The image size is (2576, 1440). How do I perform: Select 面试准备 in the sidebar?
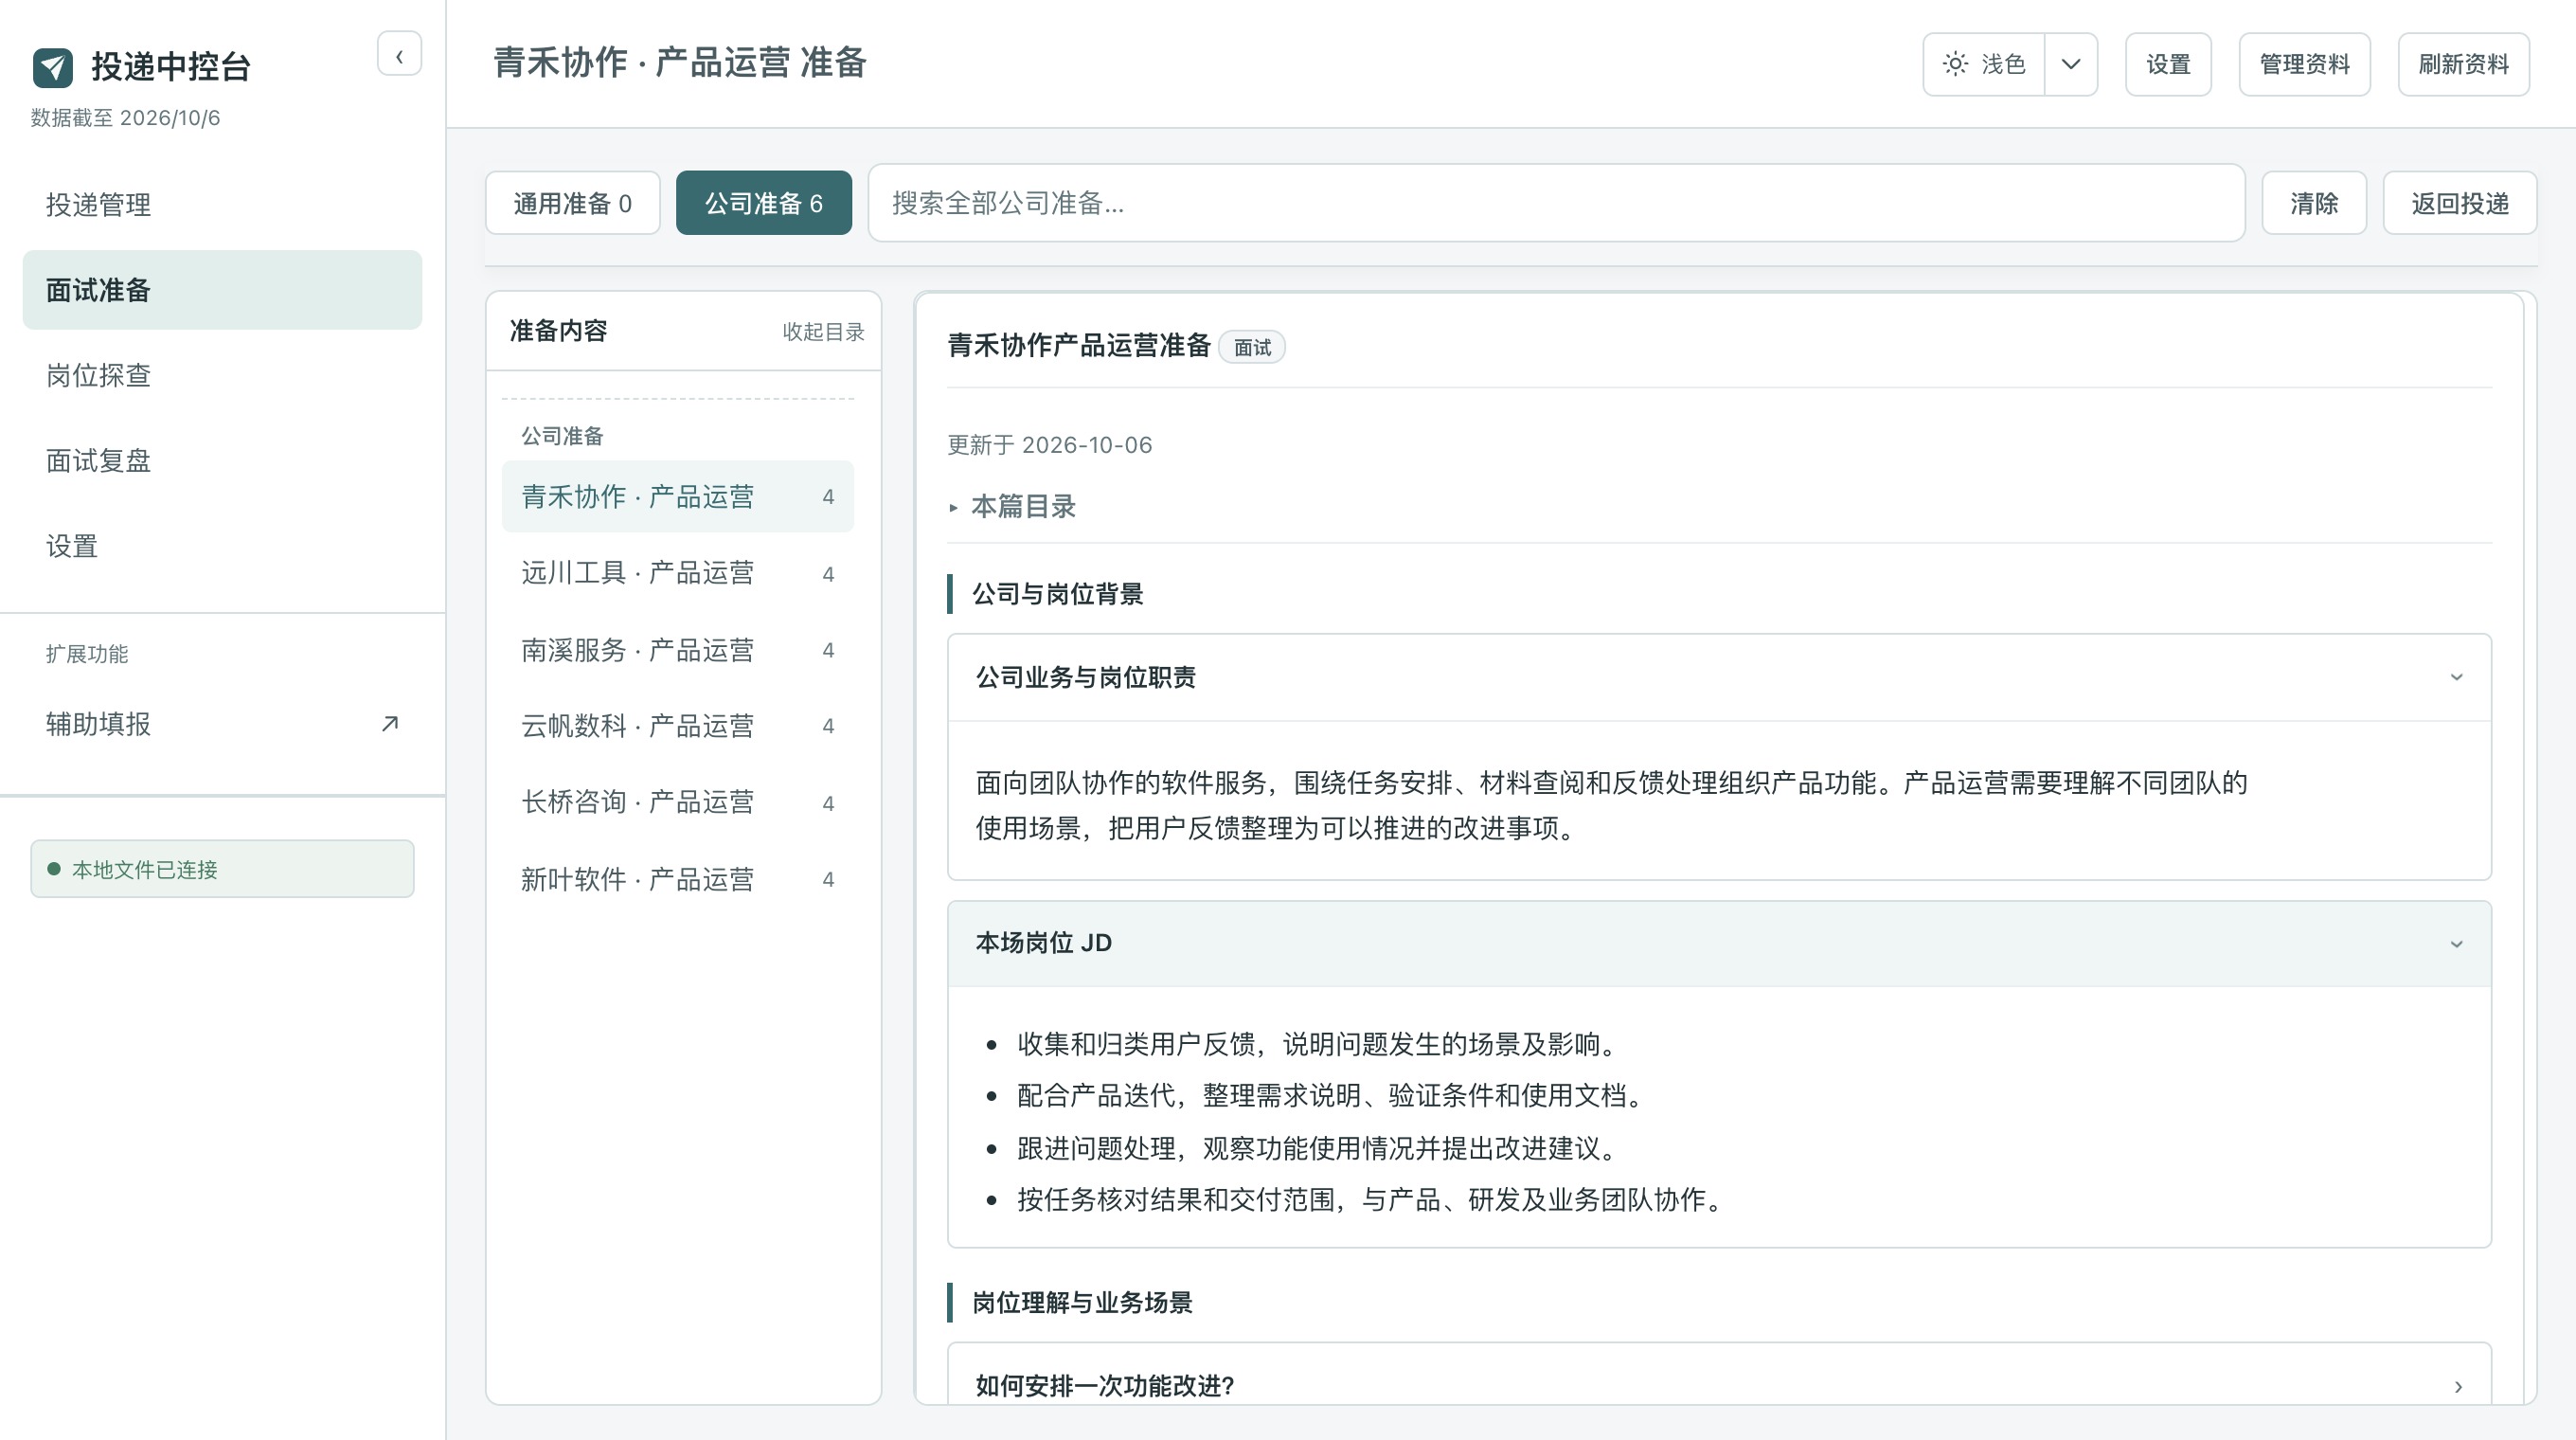(x=222, y=290)
